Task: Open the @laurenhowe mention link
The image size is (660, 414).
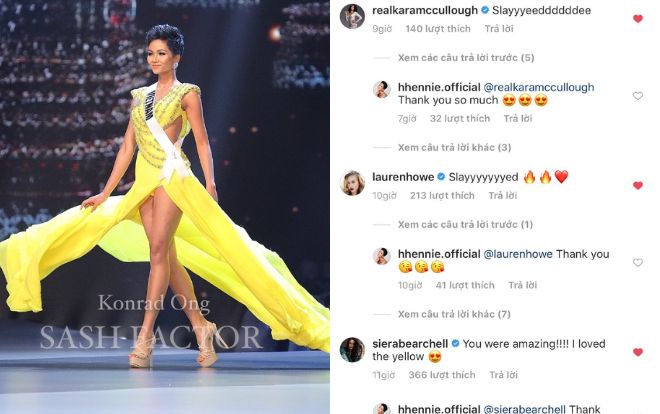Action: (518, 254)
